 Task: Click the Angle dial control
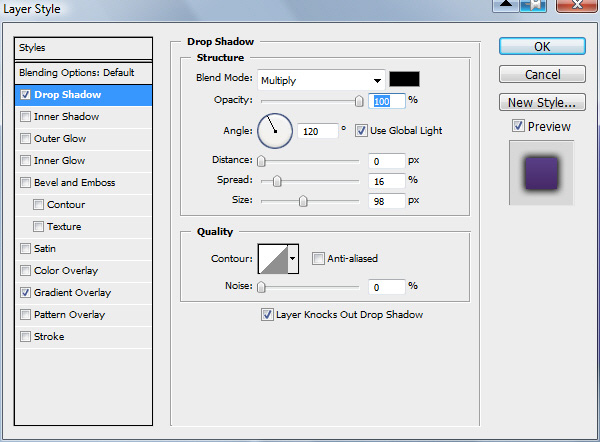click(275, 131)
